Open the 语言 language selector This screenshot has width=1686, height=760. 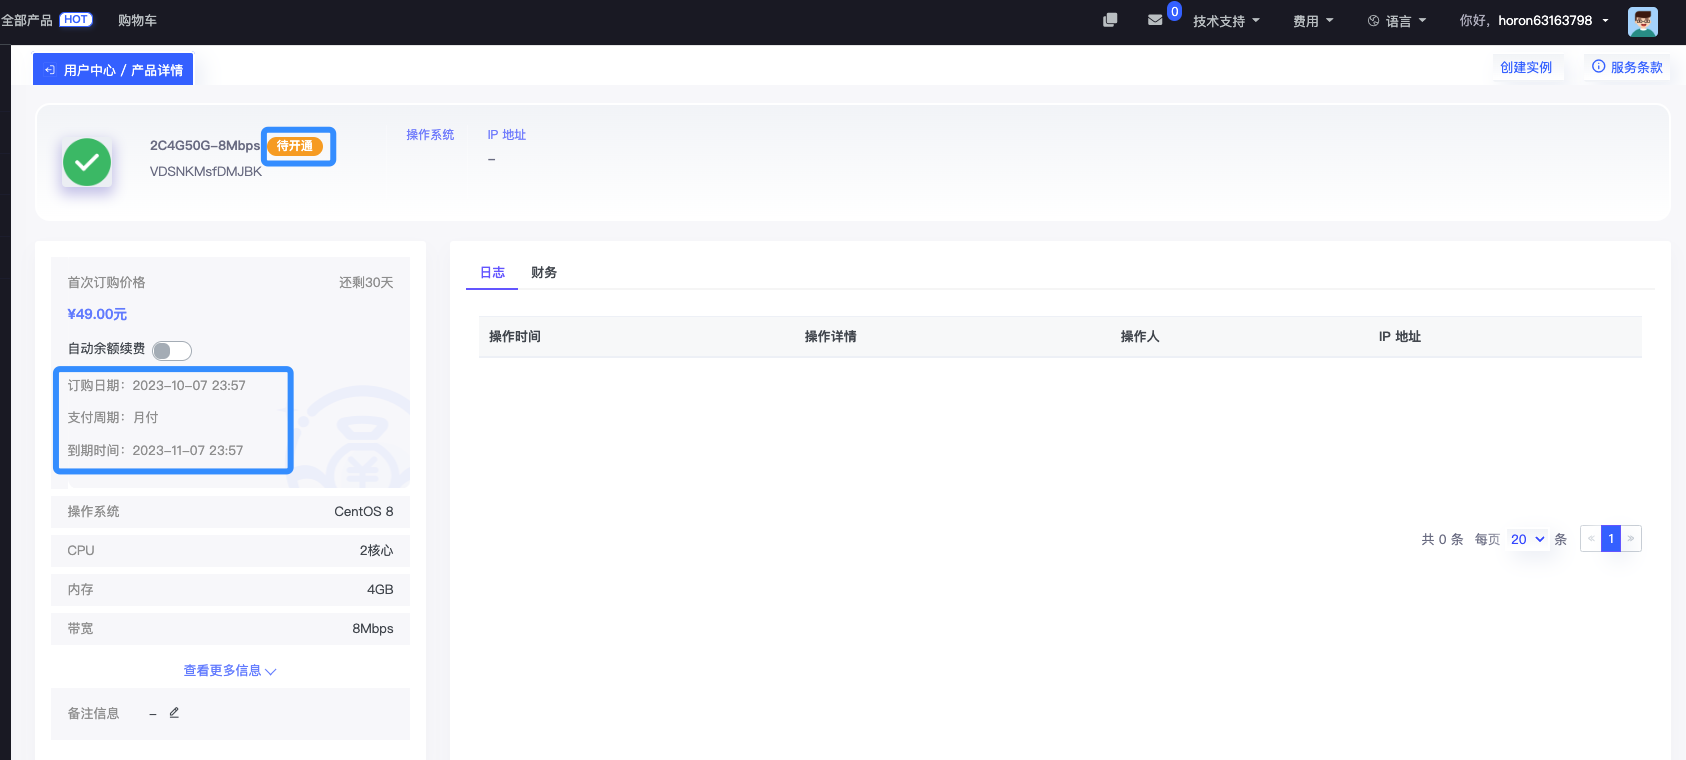1397,21
